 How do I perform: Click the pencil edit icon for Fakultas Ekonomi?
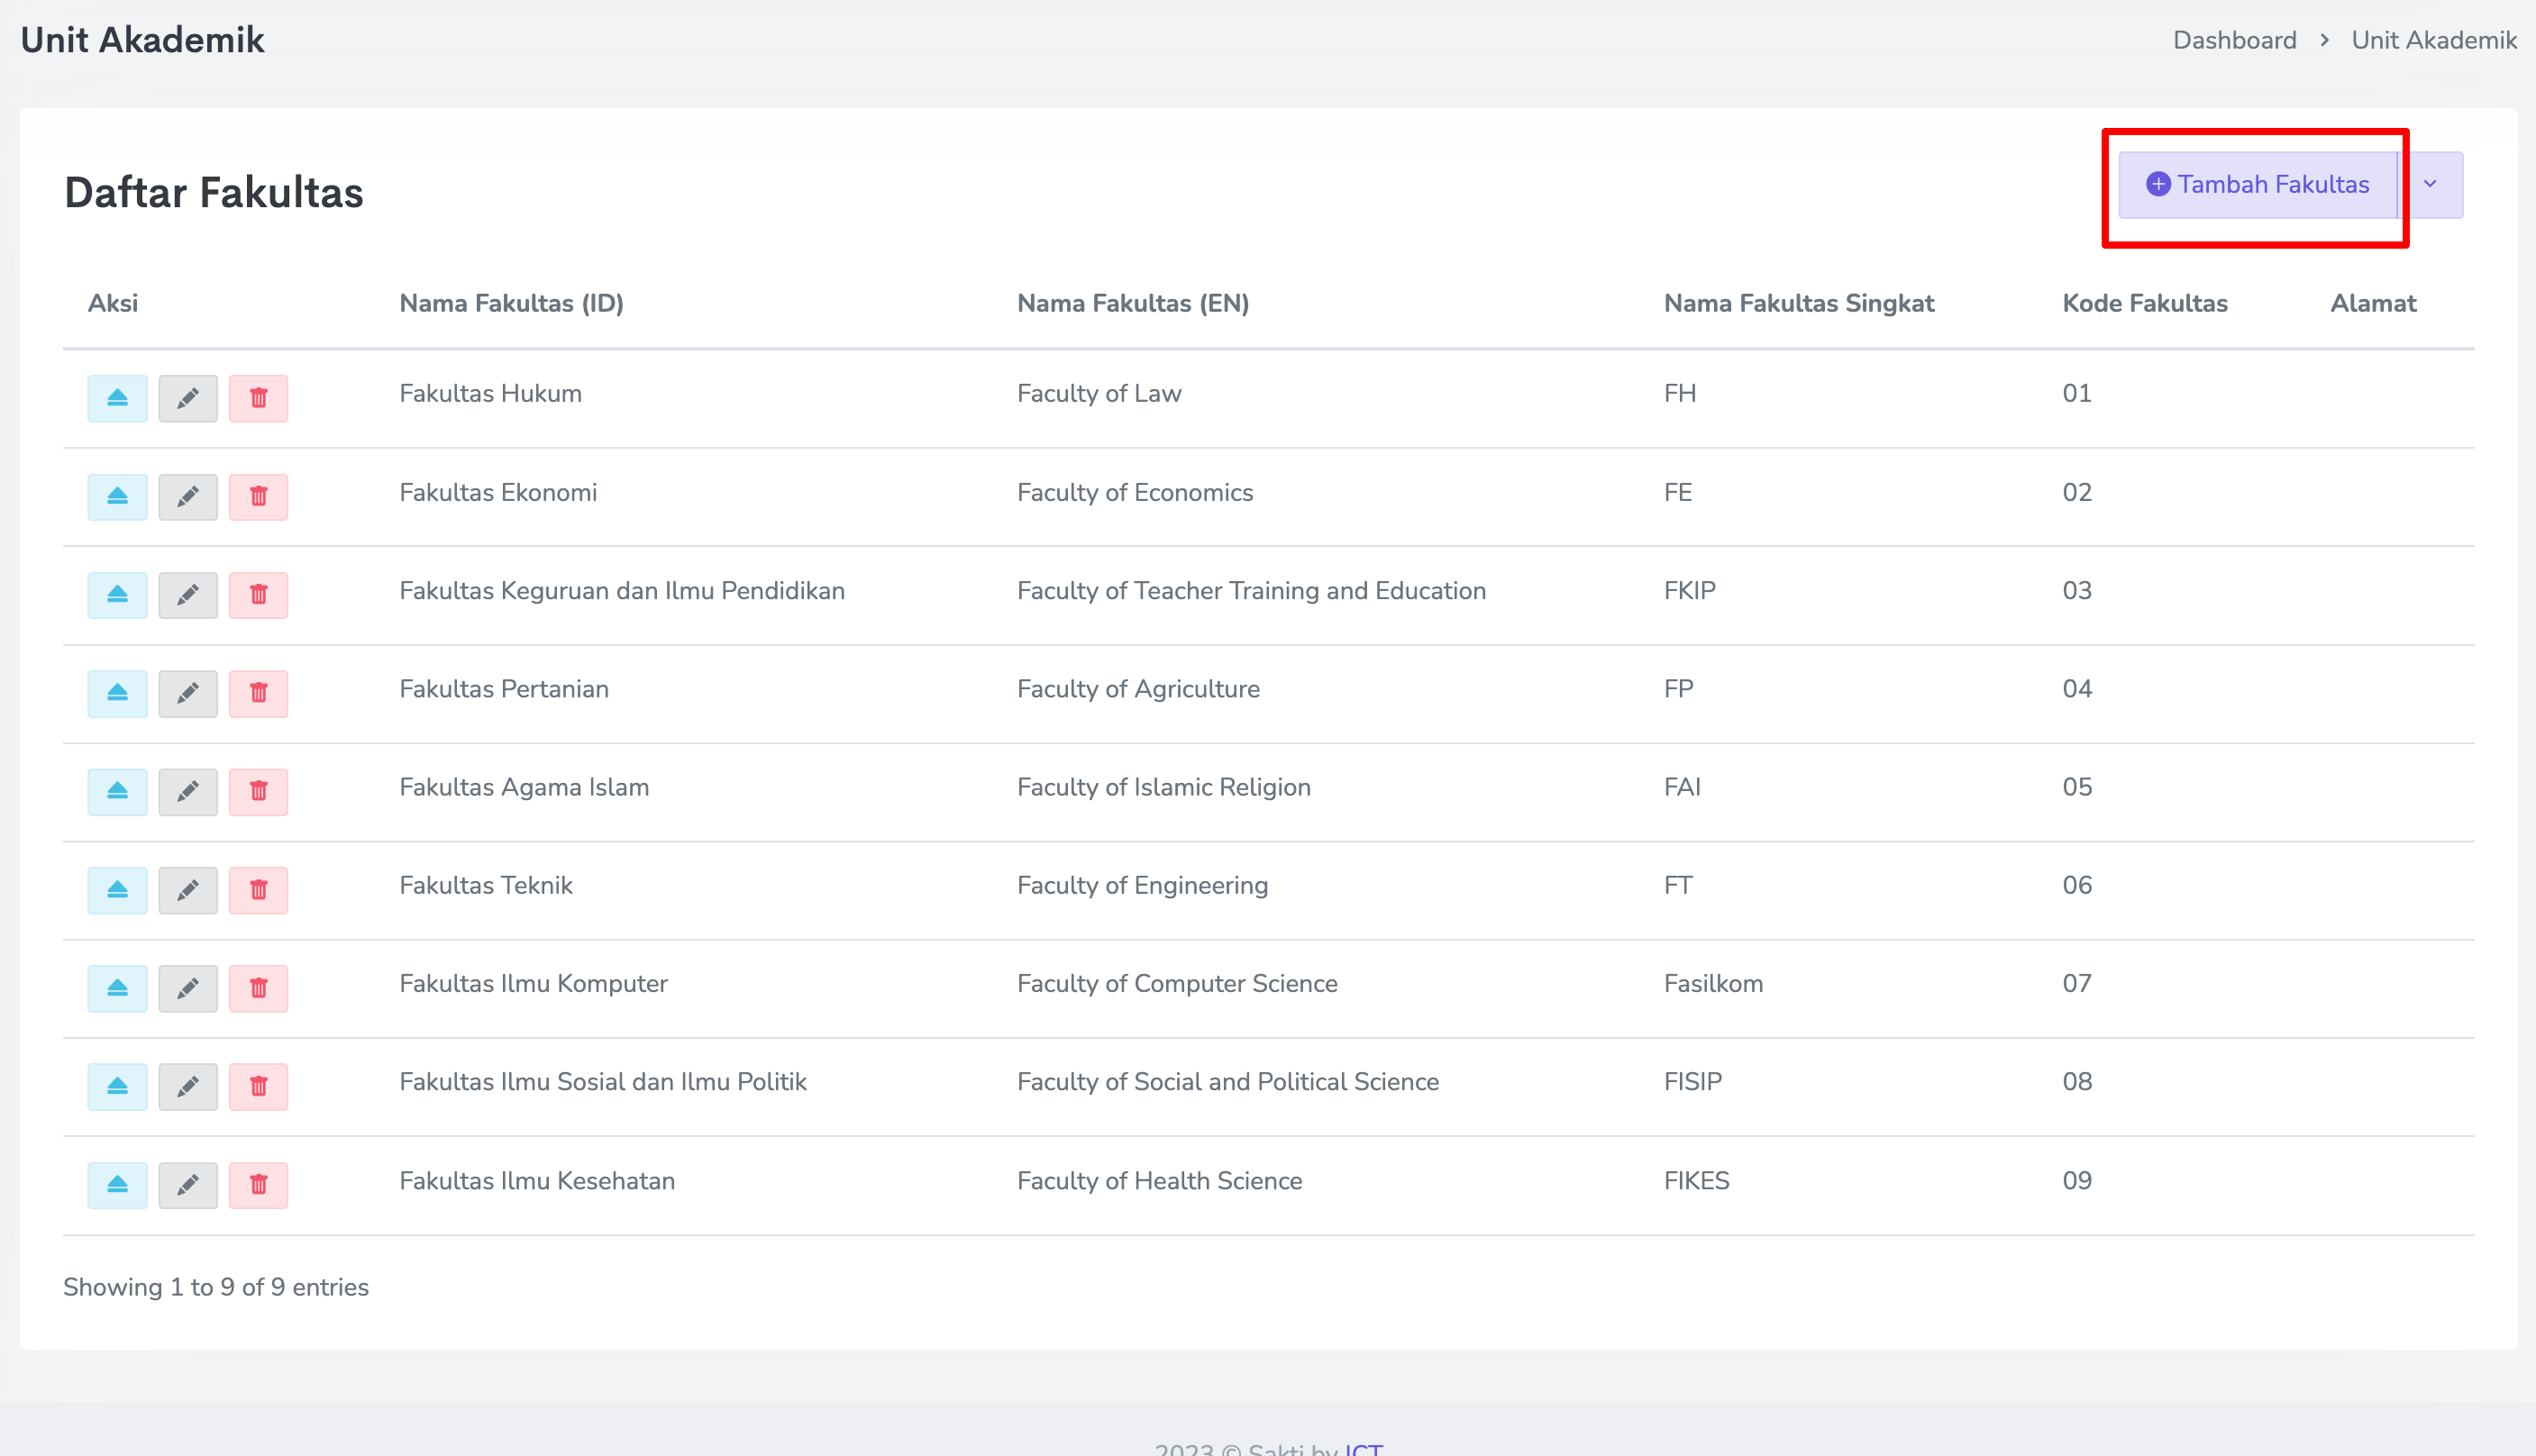188,497
